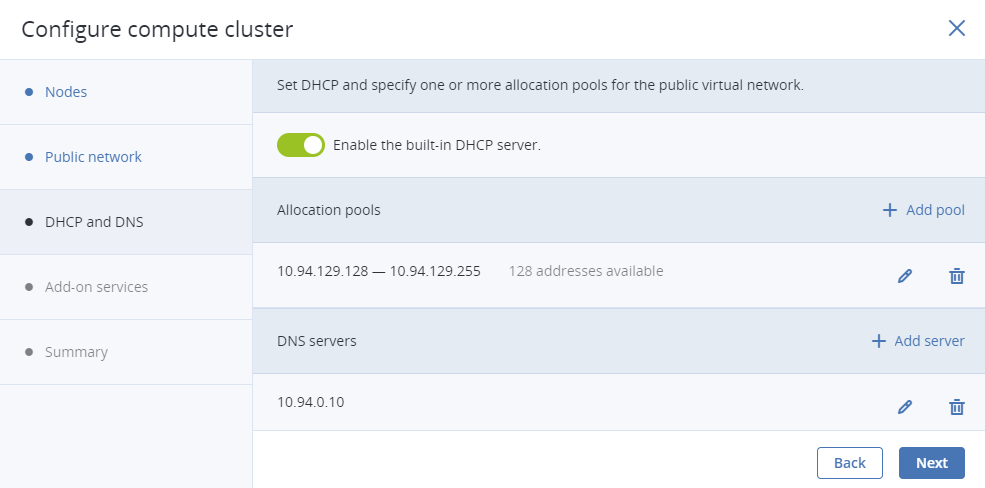Screen dimensions: 985x488
Task: Close the Configure compute cluster dialog
Action: pyautogui.click(x=956, y=28)
